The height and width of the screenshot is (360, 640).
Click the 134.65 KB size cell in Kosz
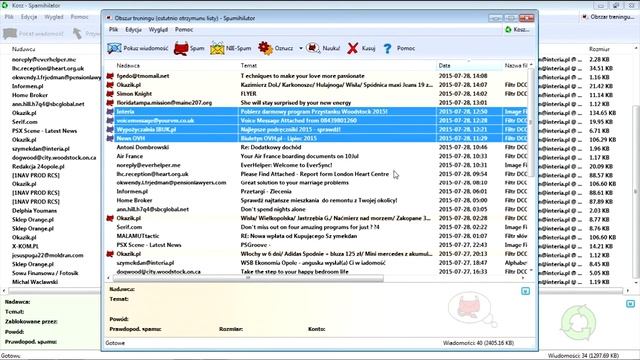(x=602, y=113)
